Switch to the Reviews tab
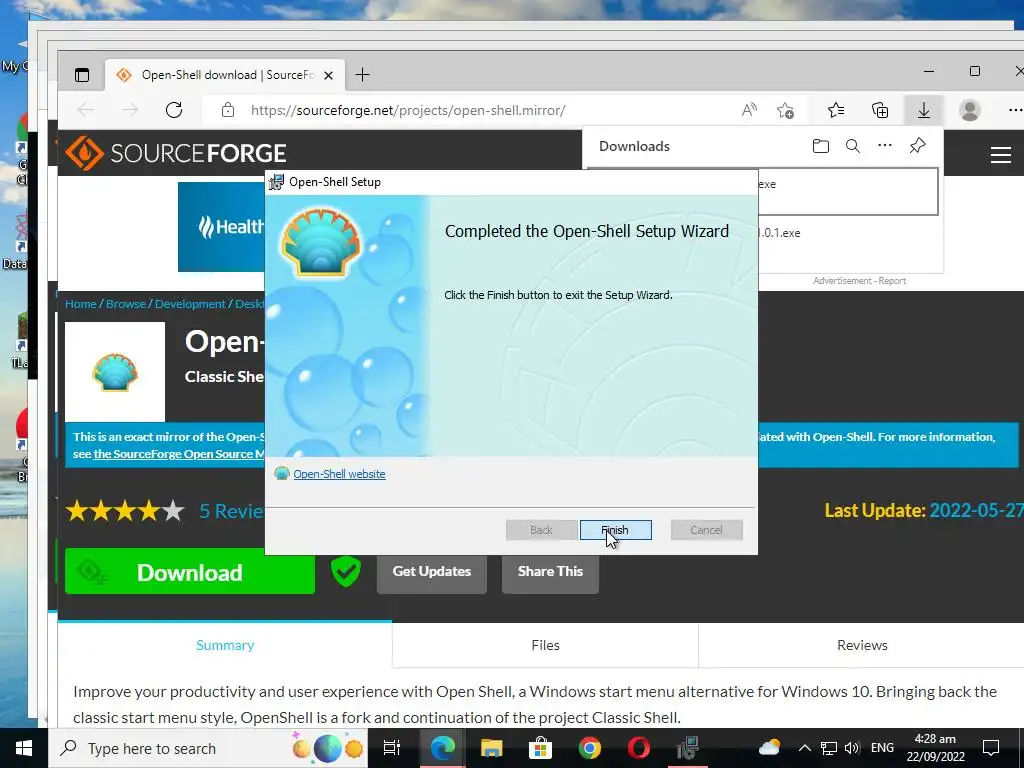The image size is (1024, 768). point(862,645)
